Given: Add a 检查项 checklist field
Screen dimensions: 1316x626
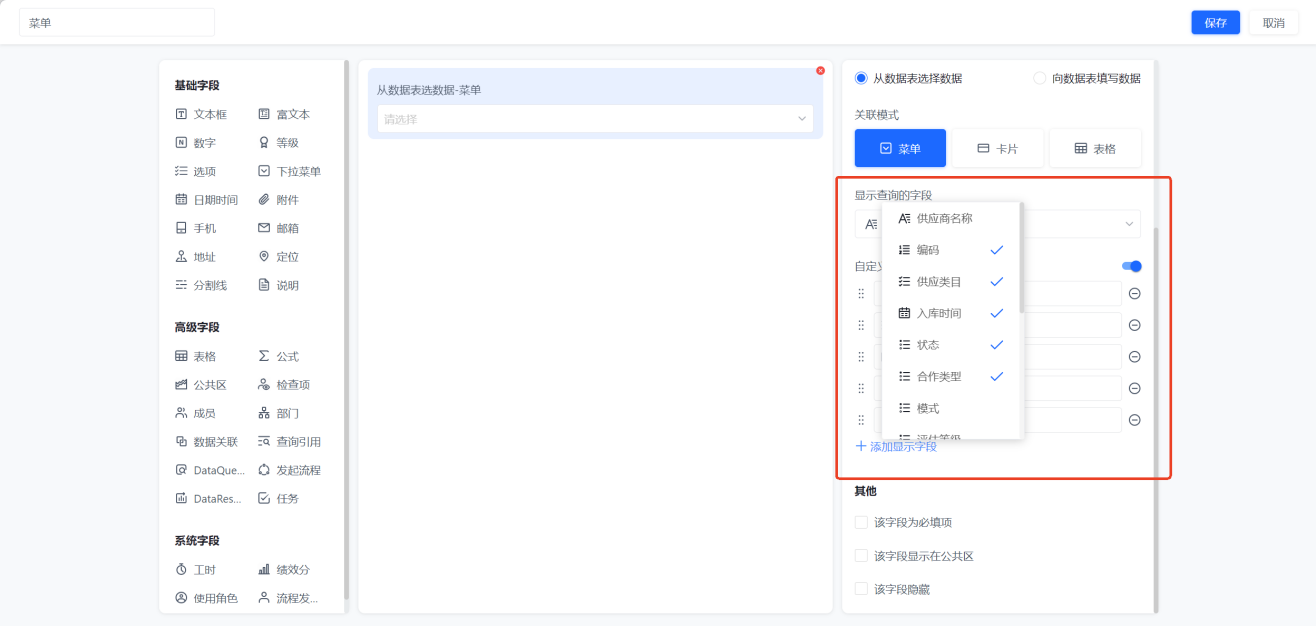Looking at the screenshot, I should pyautogui.click(x=284, y=385).
